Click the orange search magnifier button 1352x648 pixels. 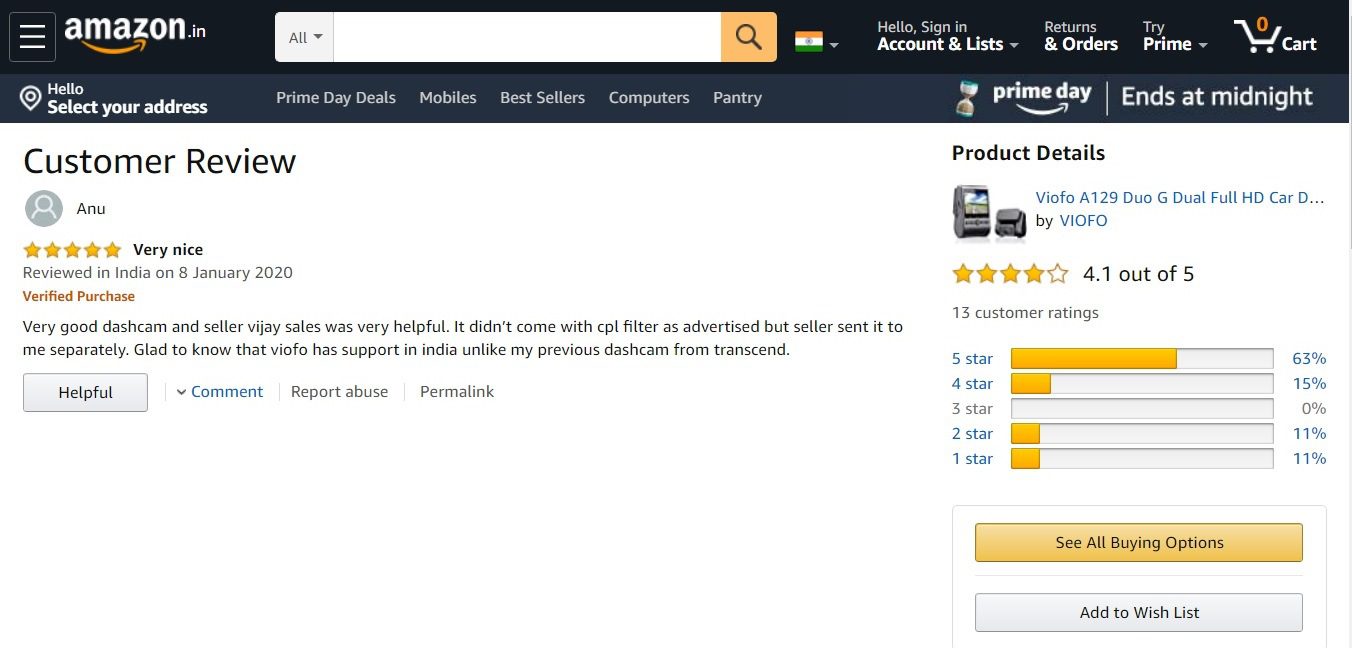(x=748, y=37)
